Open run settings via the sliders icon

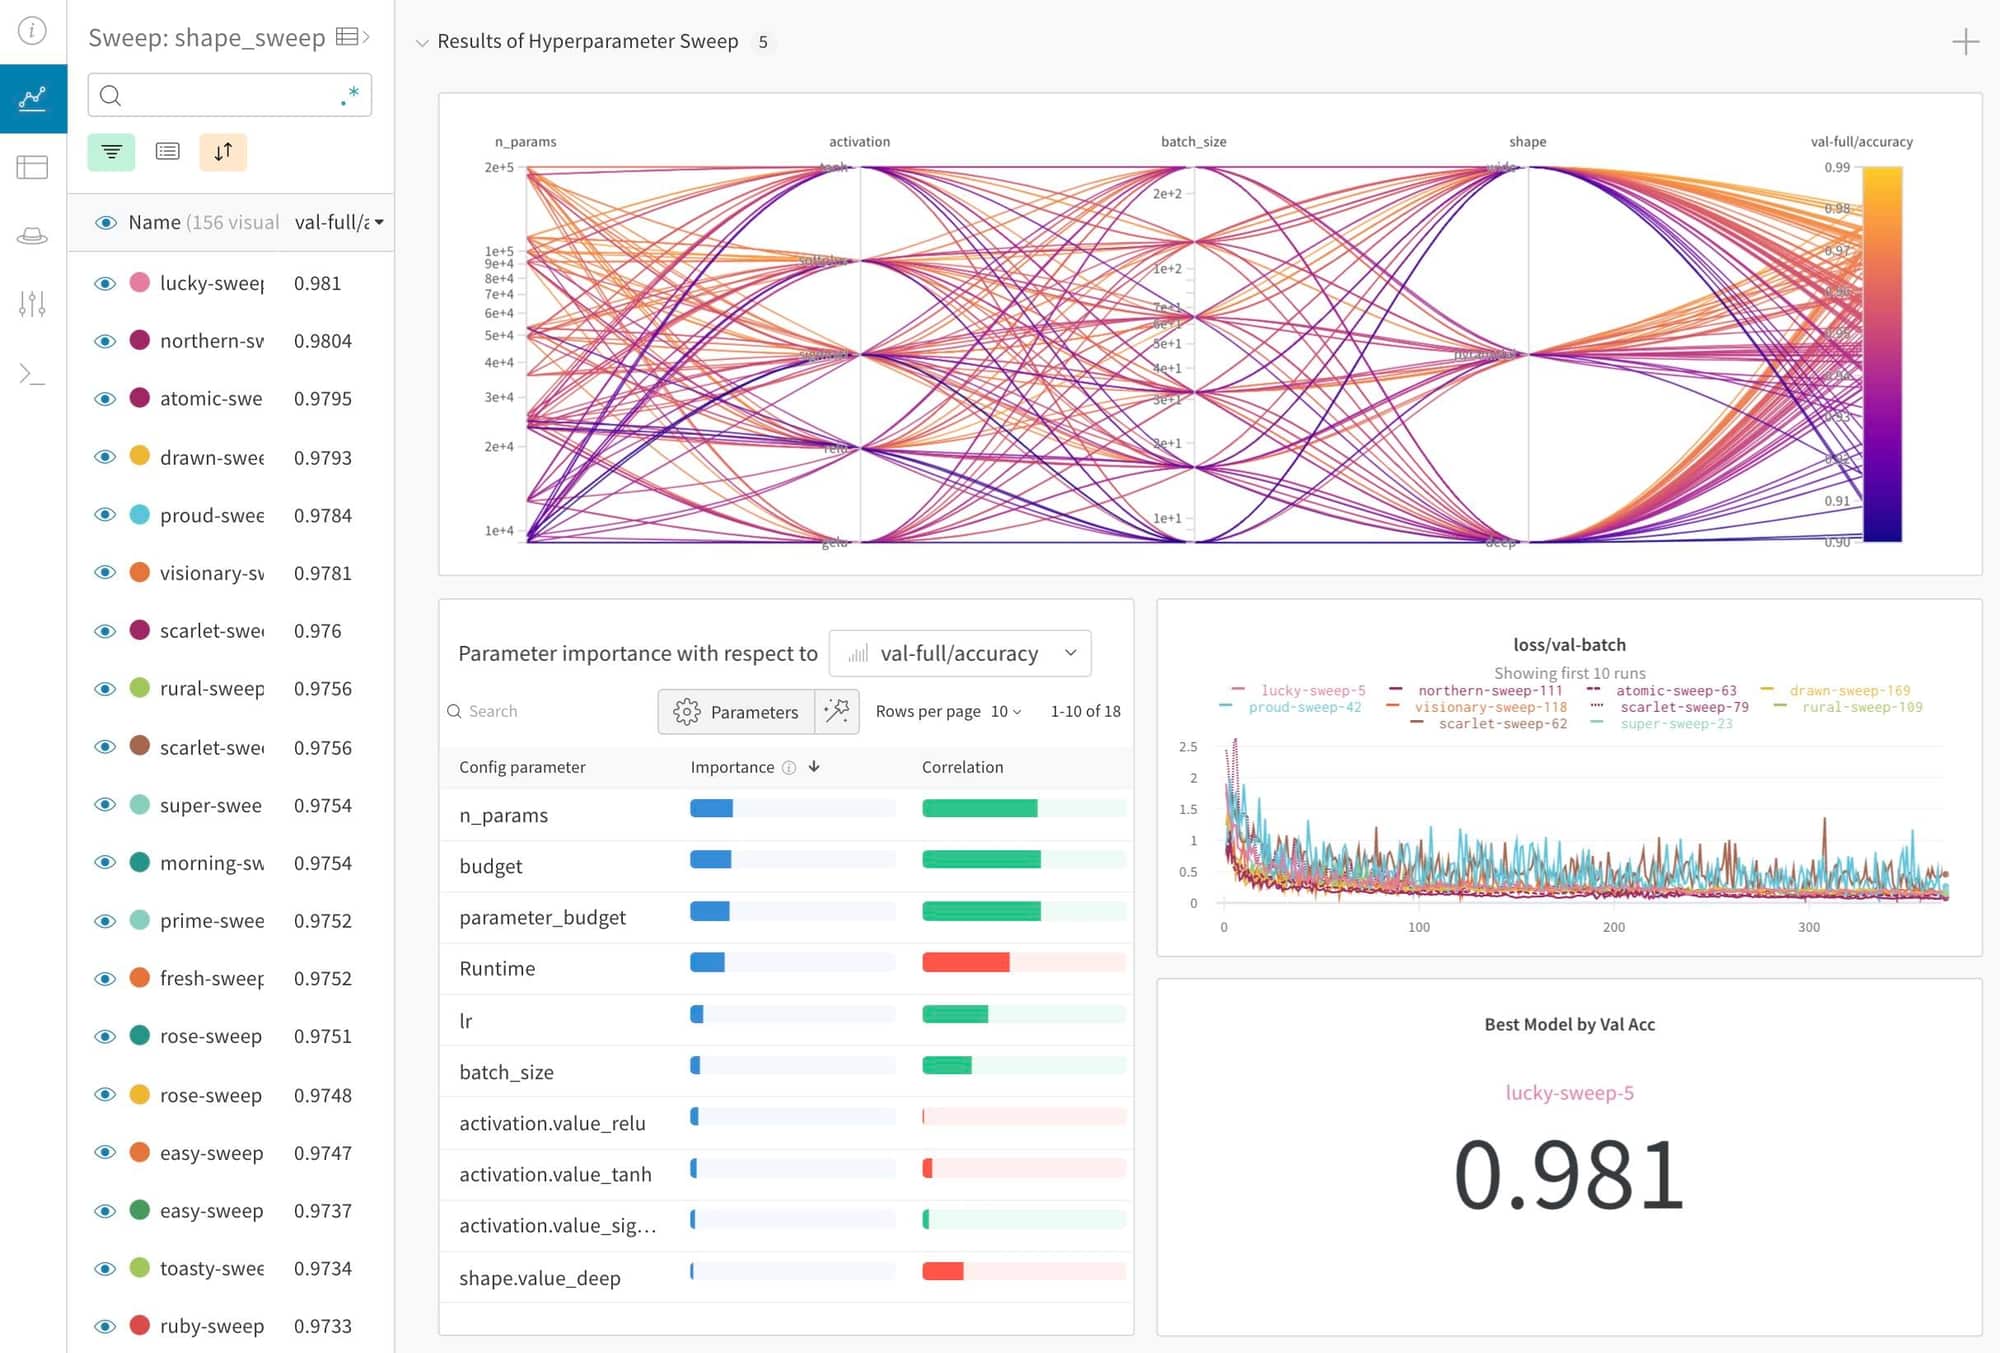33,305
